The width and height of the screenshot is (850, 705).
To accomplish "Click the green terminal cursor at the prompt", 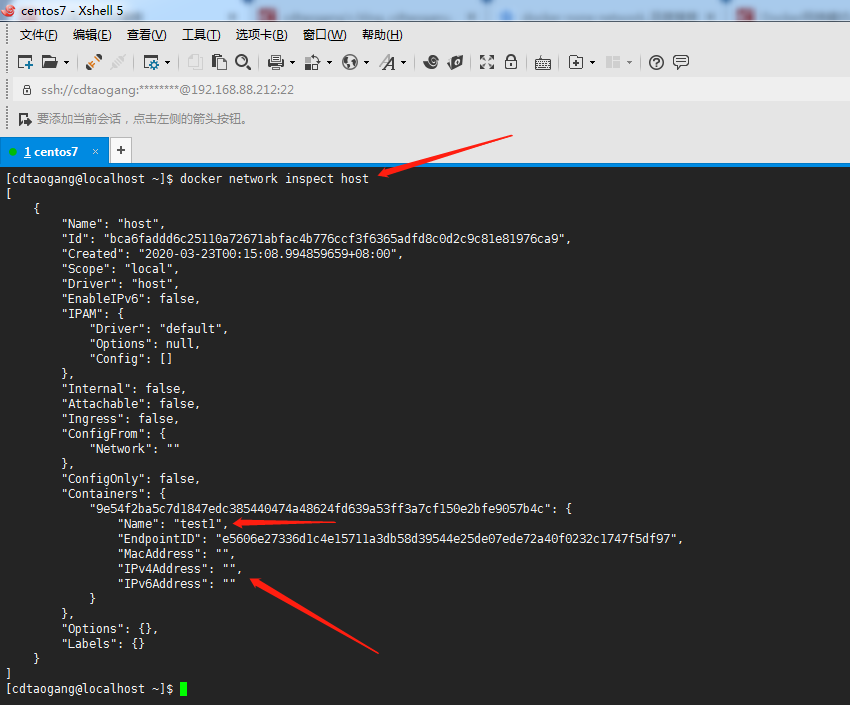I will pyautogui.click(x=184, y=689).
